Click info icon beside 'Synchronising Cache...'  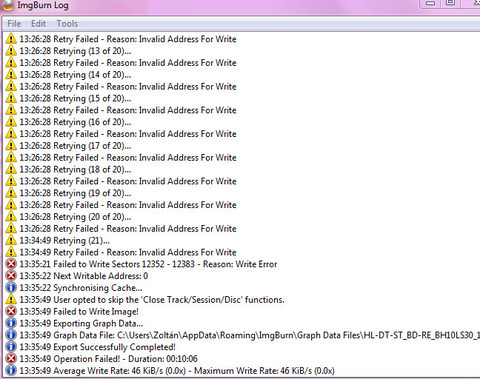(x=11, y=288)
